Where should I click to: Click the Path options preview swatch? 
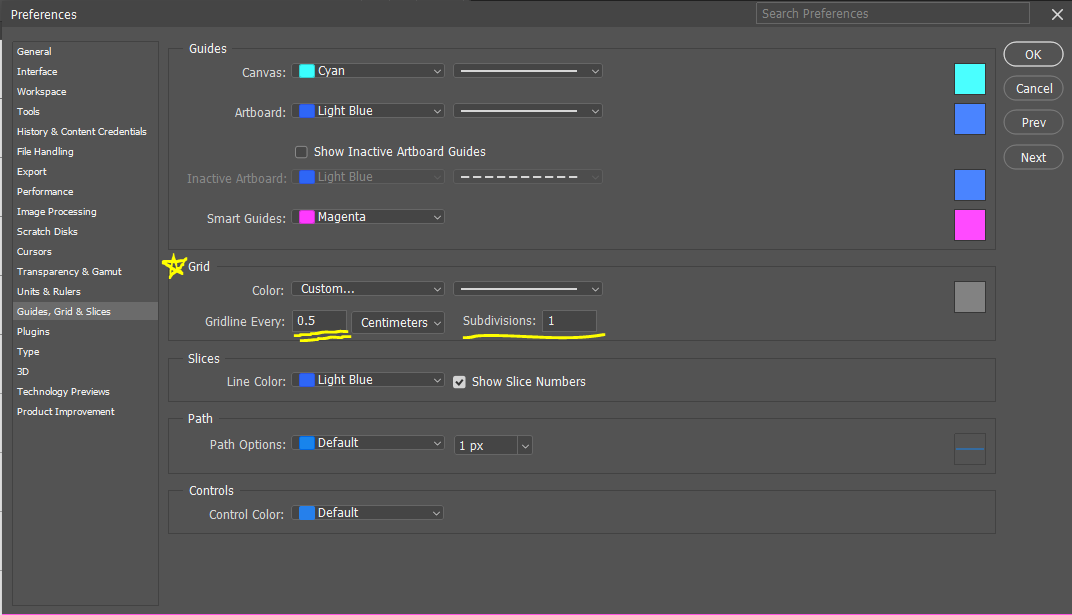point(969,449)
